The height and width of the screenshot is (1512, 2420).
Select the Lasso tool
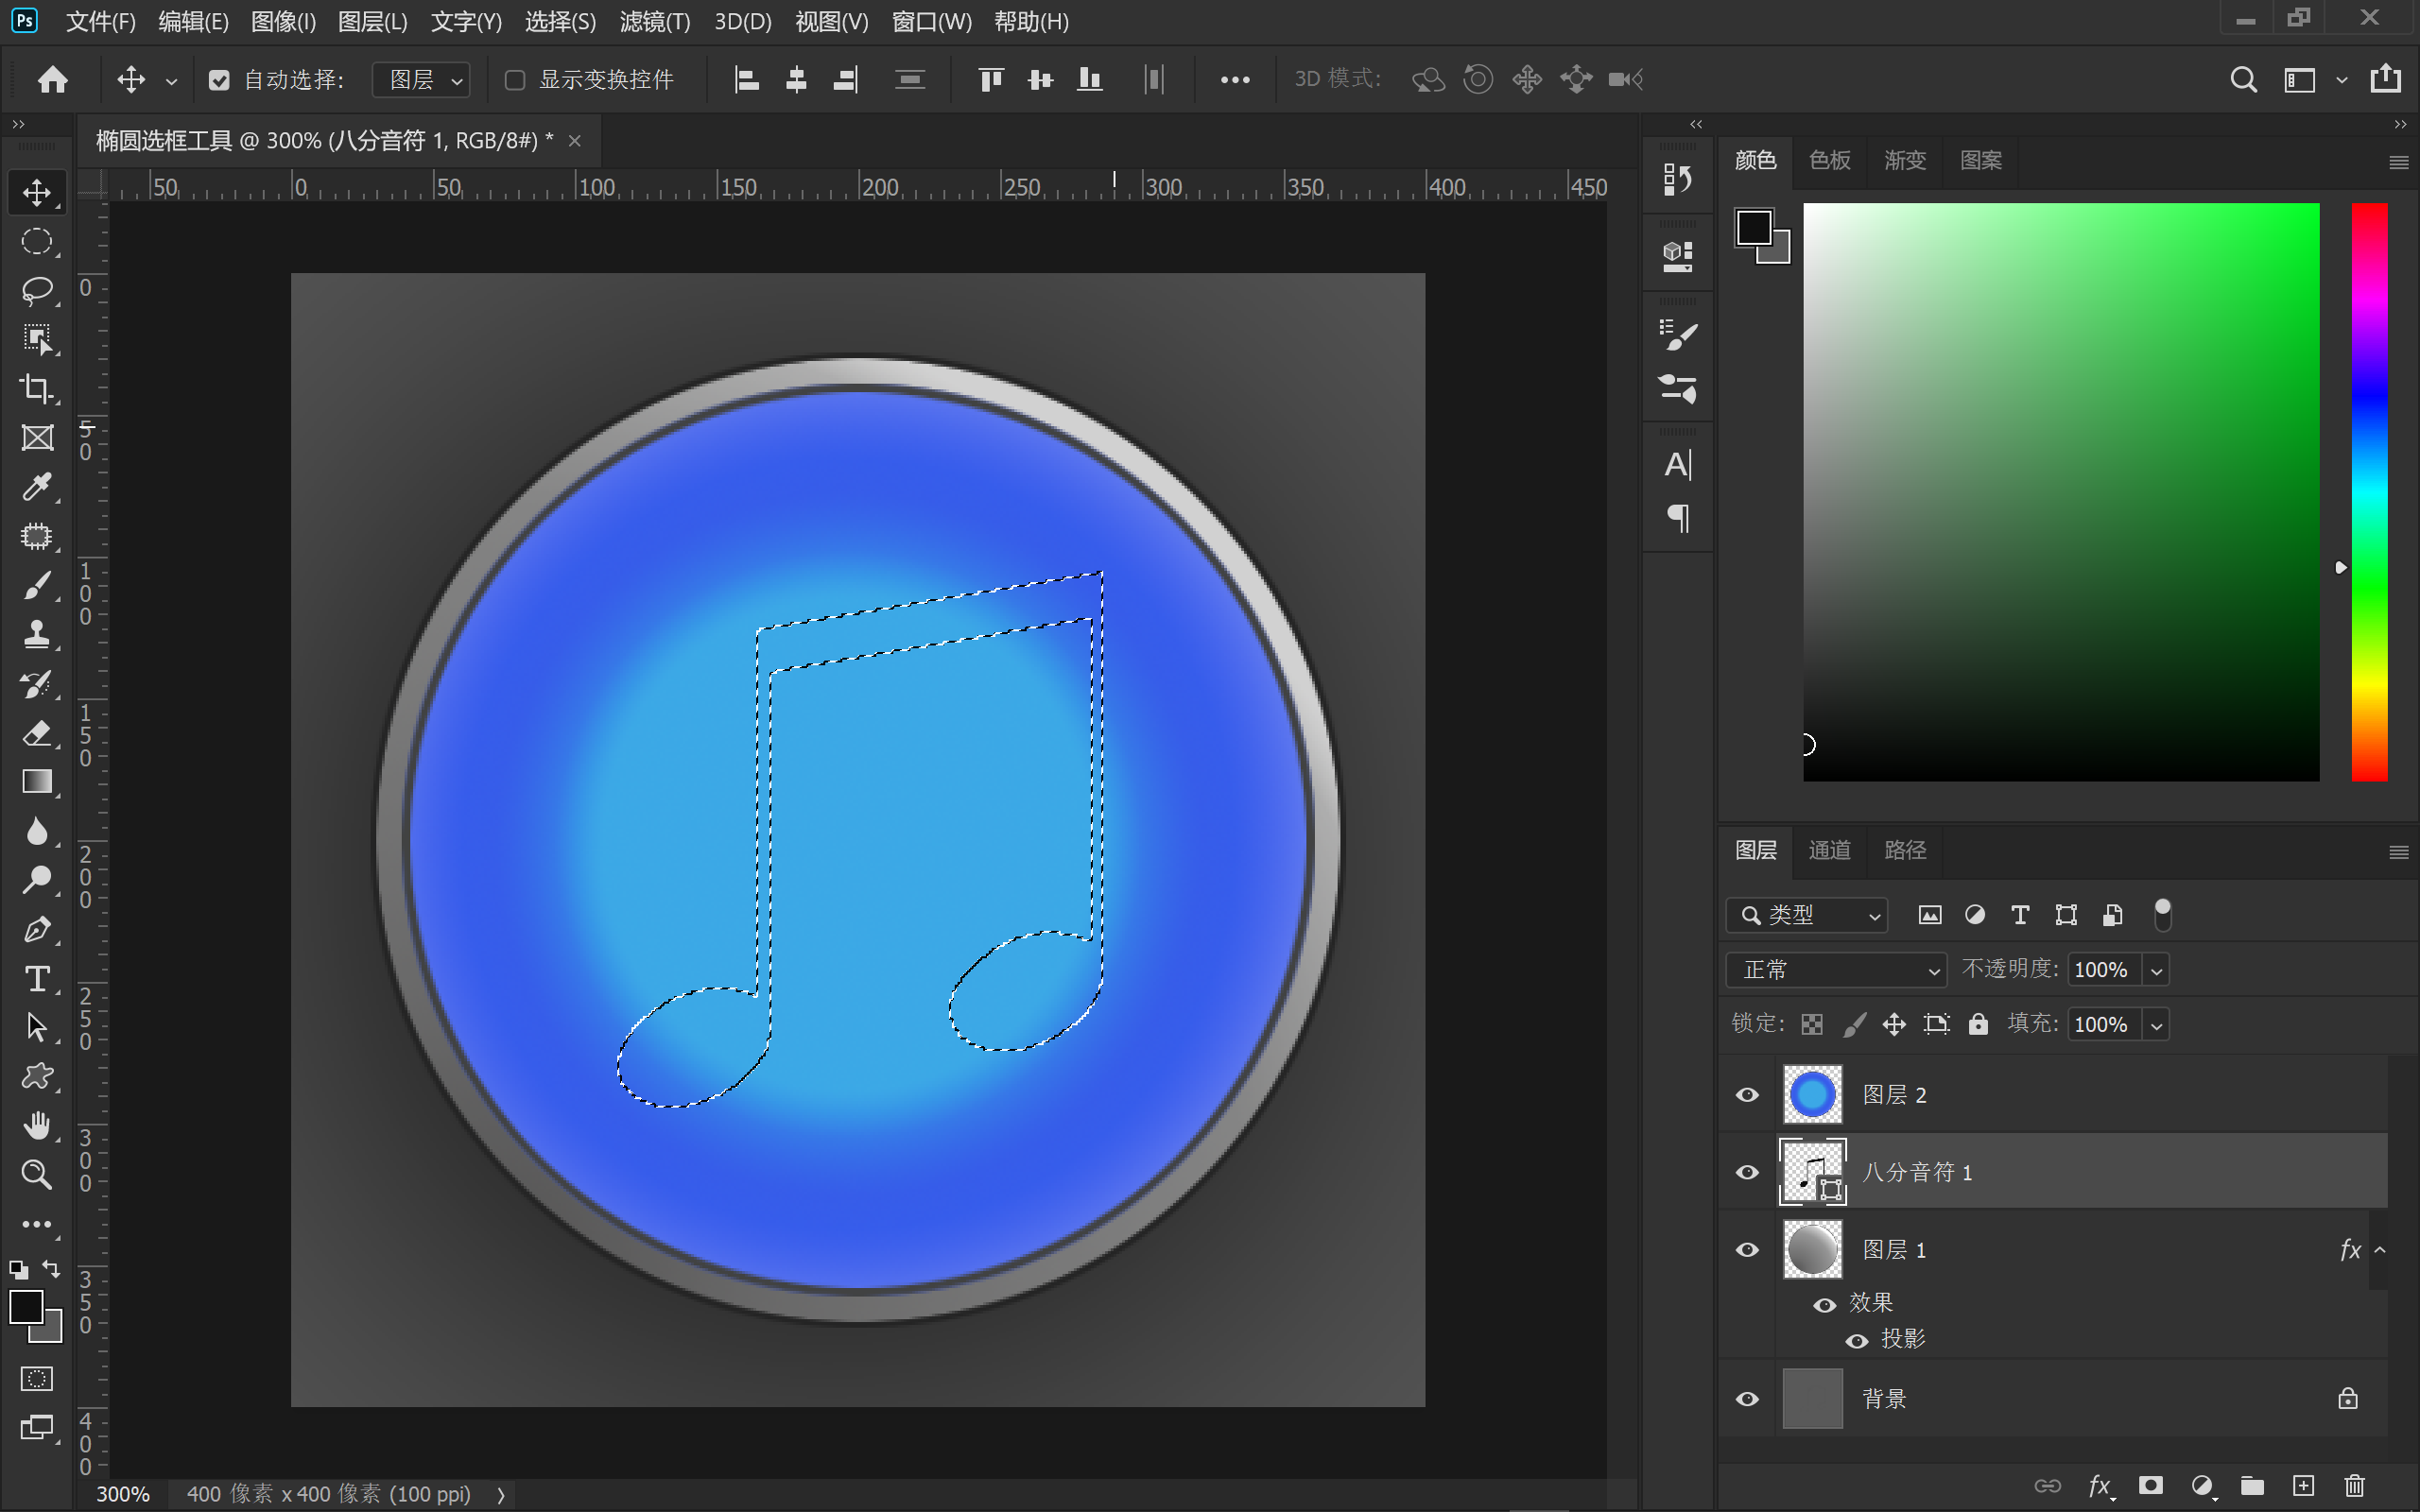[x=37, y=290]
